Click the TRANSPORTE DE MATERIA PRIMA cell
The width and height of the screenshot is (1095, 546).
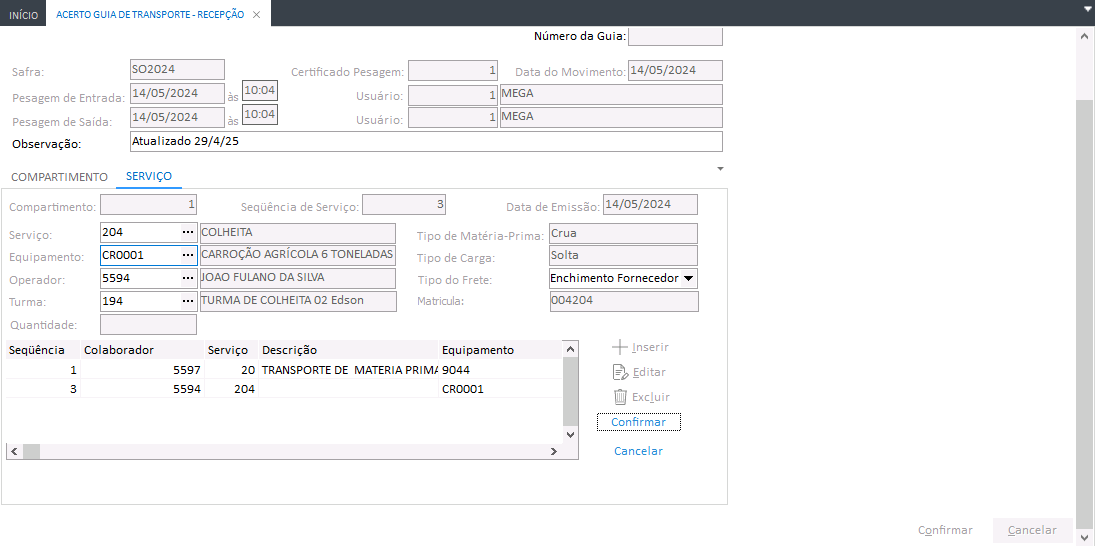(349, 370)
